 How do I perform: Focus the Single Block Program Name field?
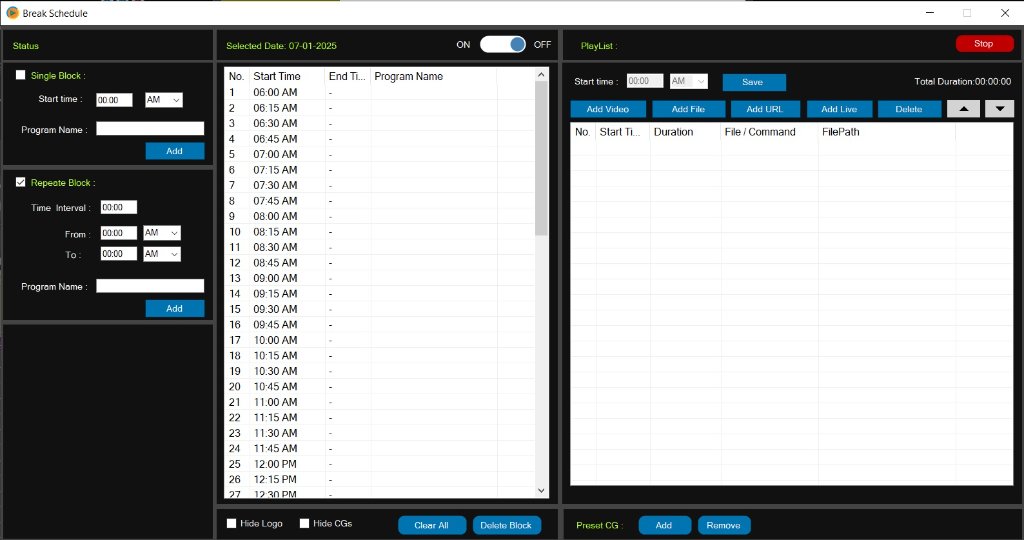coord(150,129)
